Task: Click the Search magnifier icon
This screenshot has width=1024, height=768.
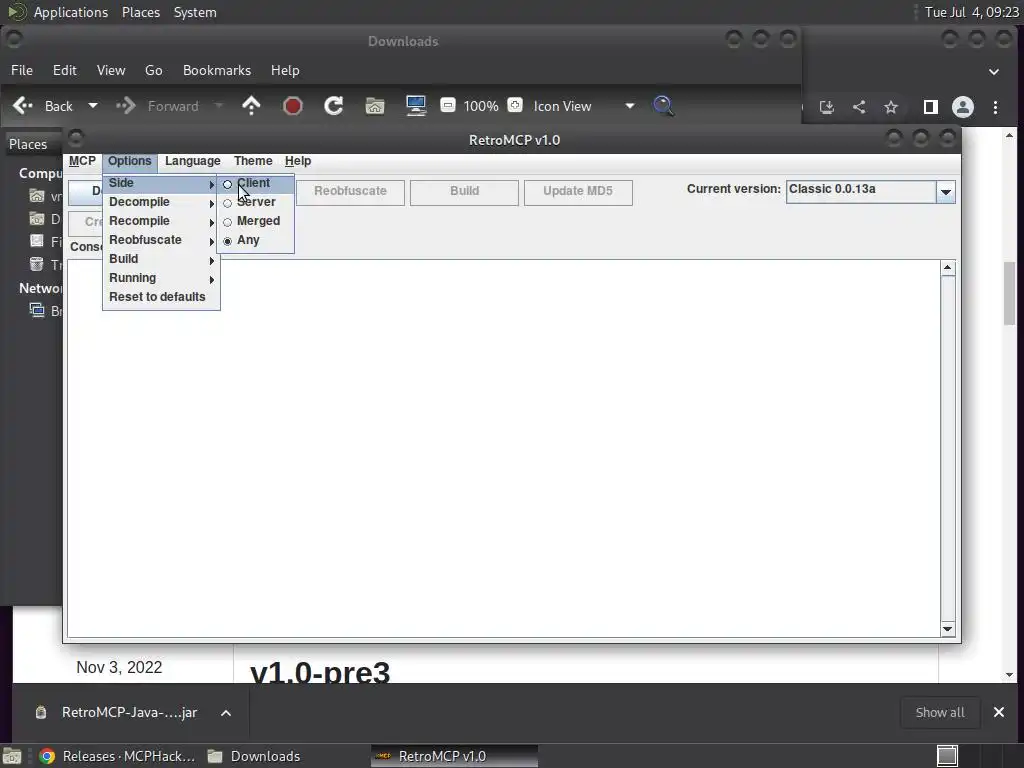Action: coord(664,106)
